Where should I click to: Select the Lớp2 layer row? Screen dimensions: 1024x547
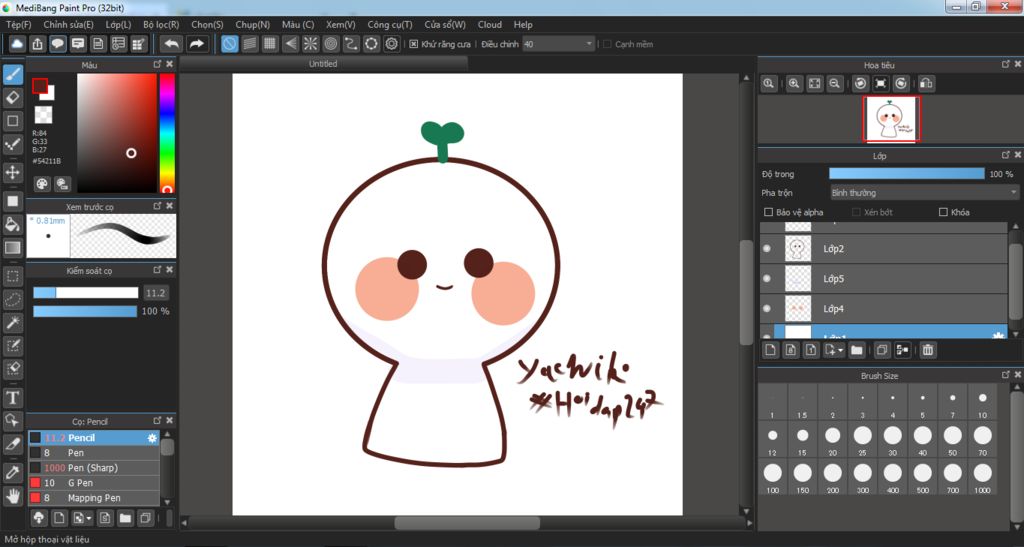(885, 248)
